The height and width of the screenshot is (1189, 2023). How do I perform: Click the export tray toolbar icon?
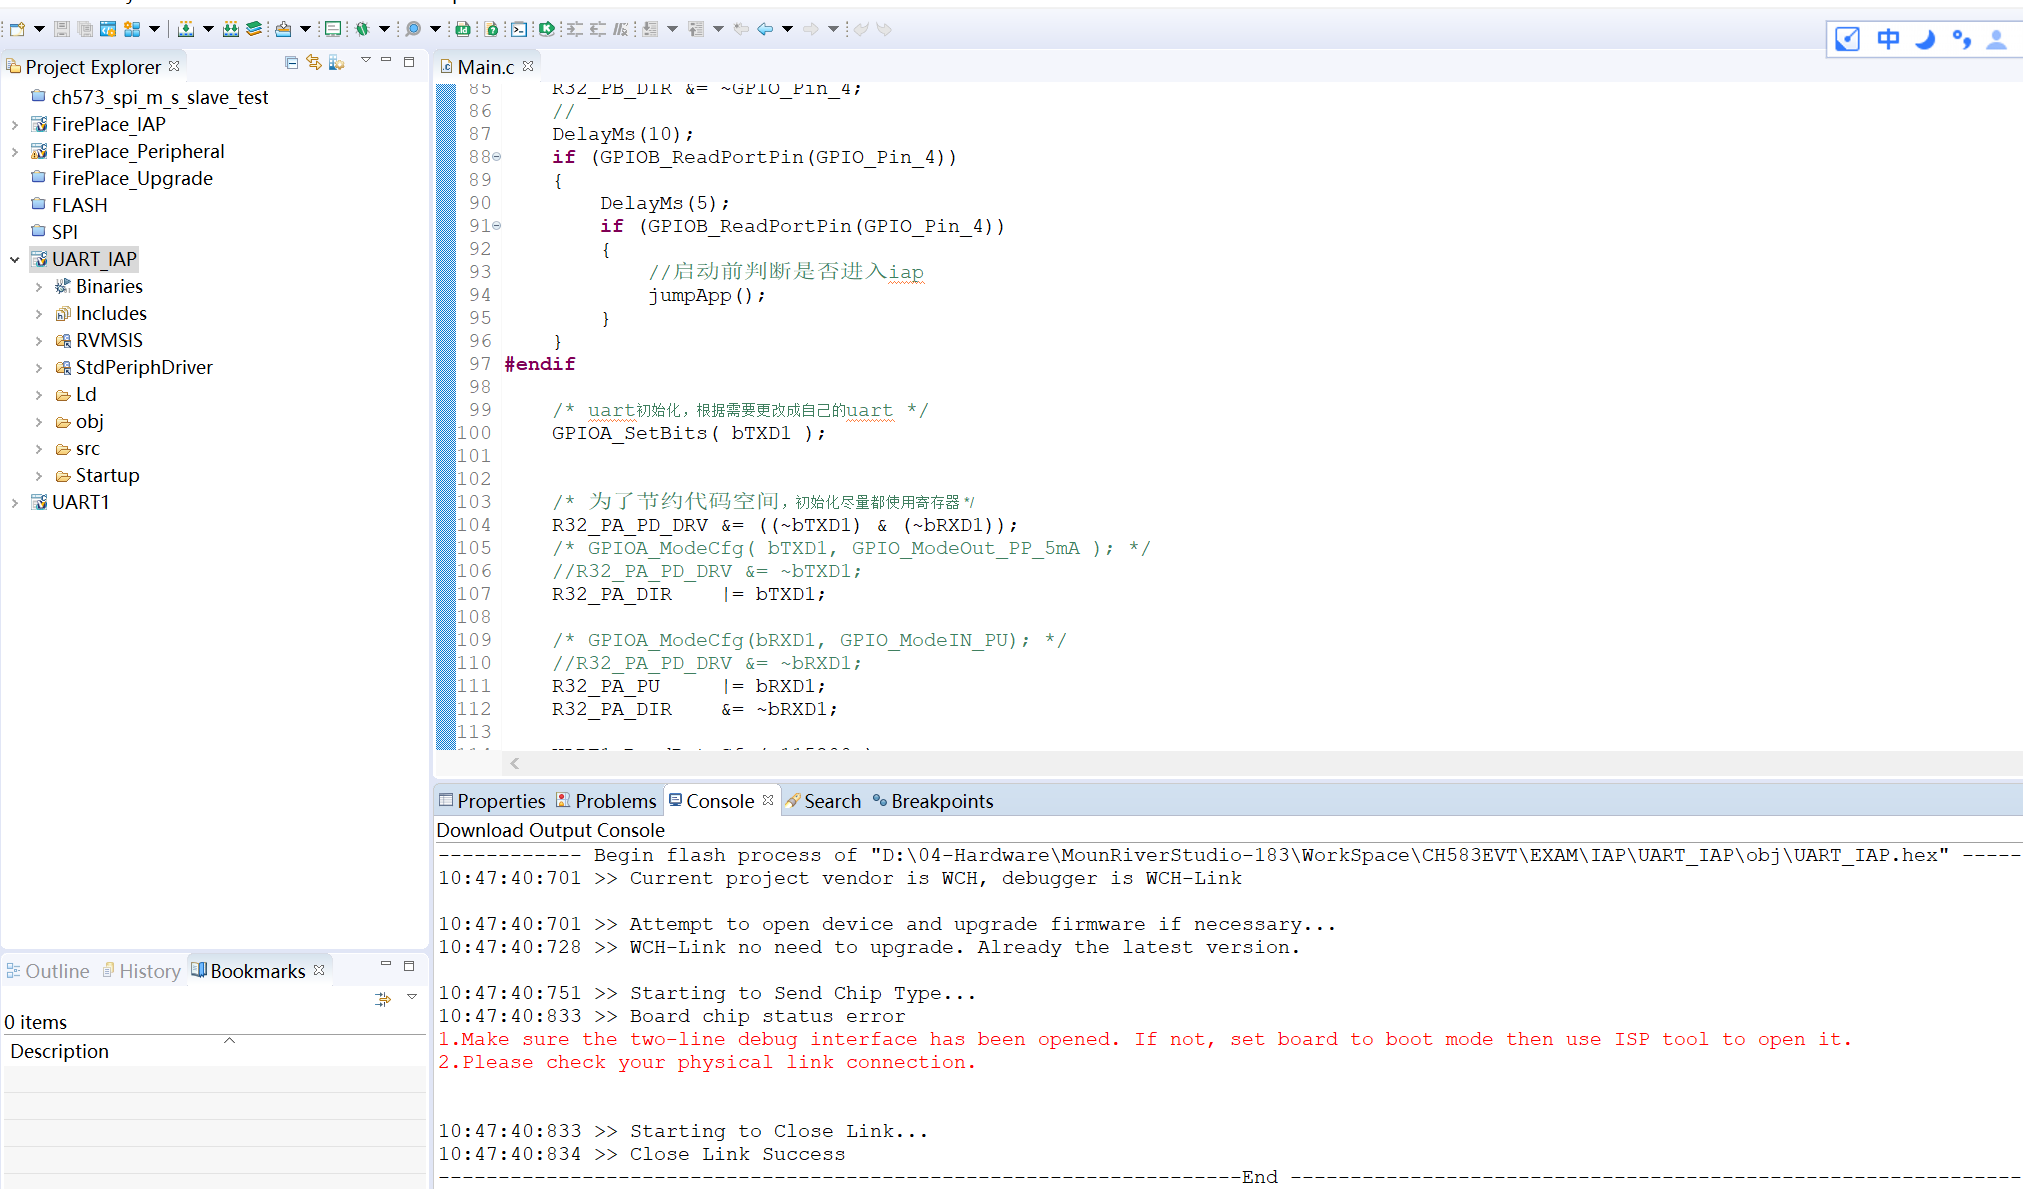pyautogui.click(x=284, y=29)
